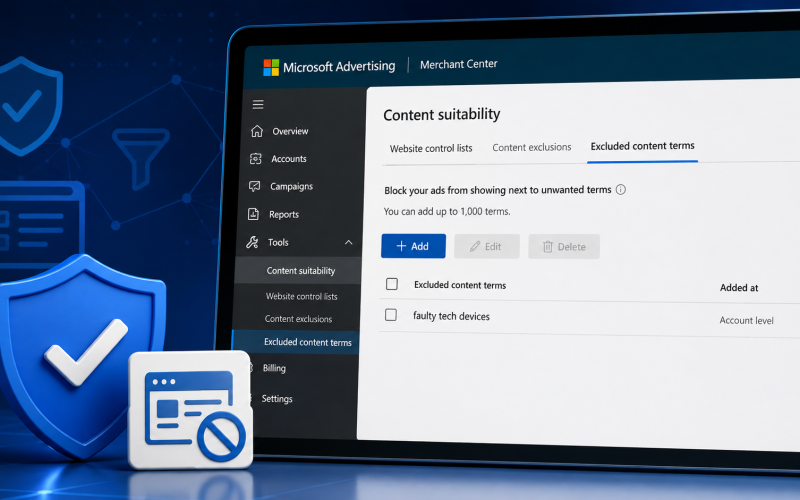This screenshot has width=800, height=500.
Task: Click the Added at column header
Action: coord(739,288)
